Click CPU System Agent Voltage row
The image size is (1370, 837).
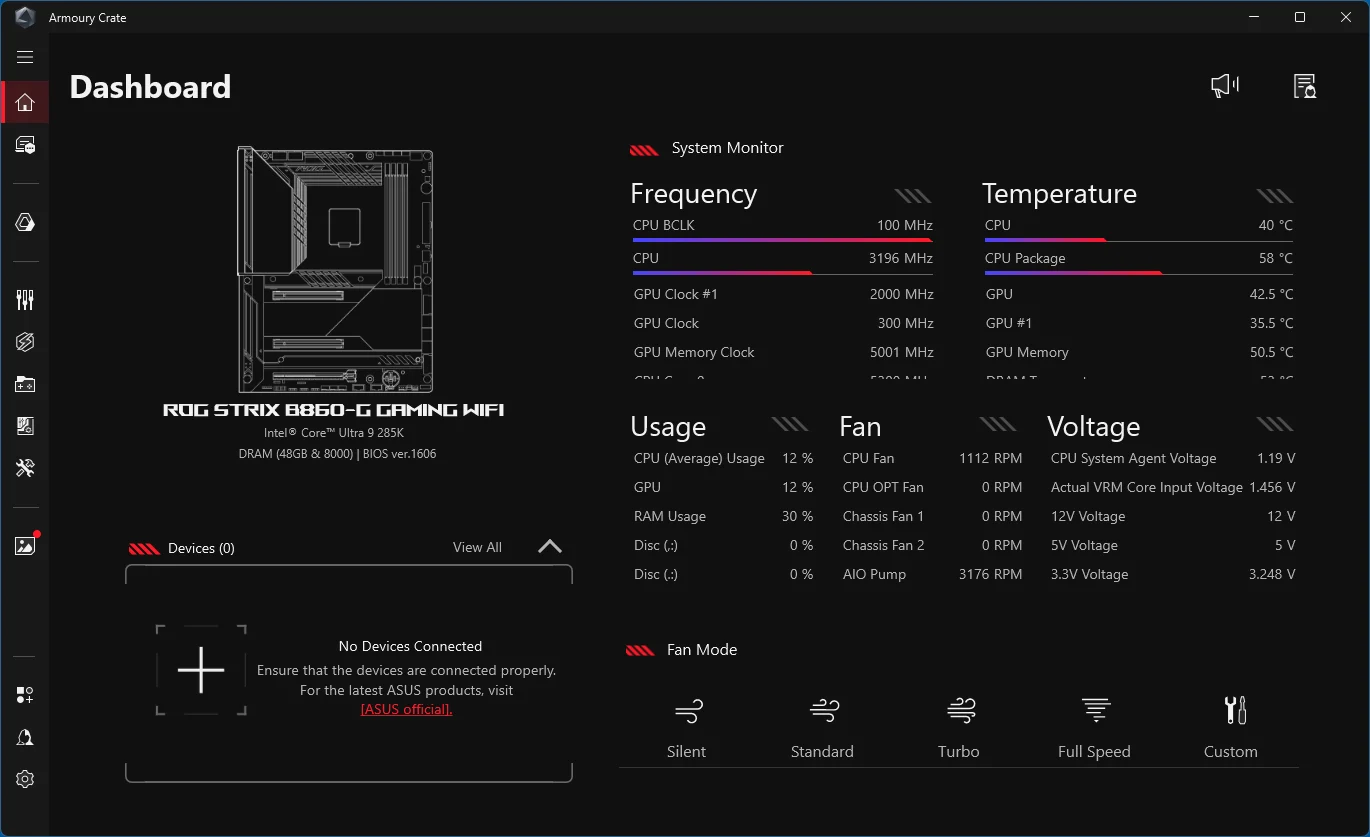coord(1173,458)
